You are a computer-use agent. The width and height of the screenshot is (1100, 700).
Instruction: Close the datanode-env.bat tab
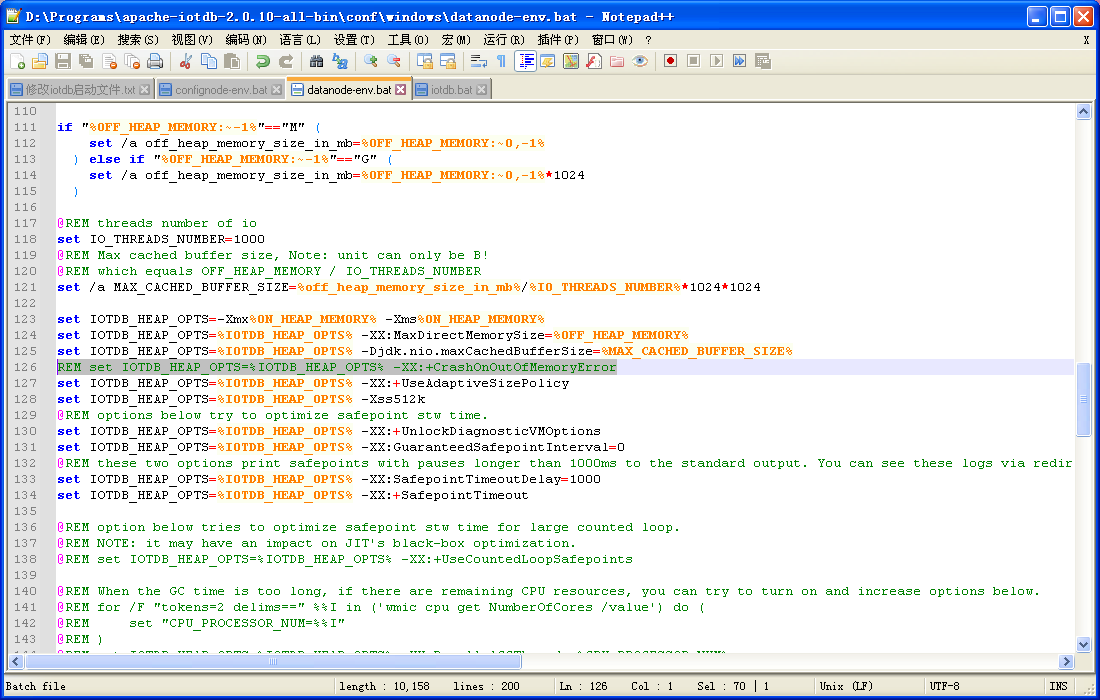(x=401, y=90)
